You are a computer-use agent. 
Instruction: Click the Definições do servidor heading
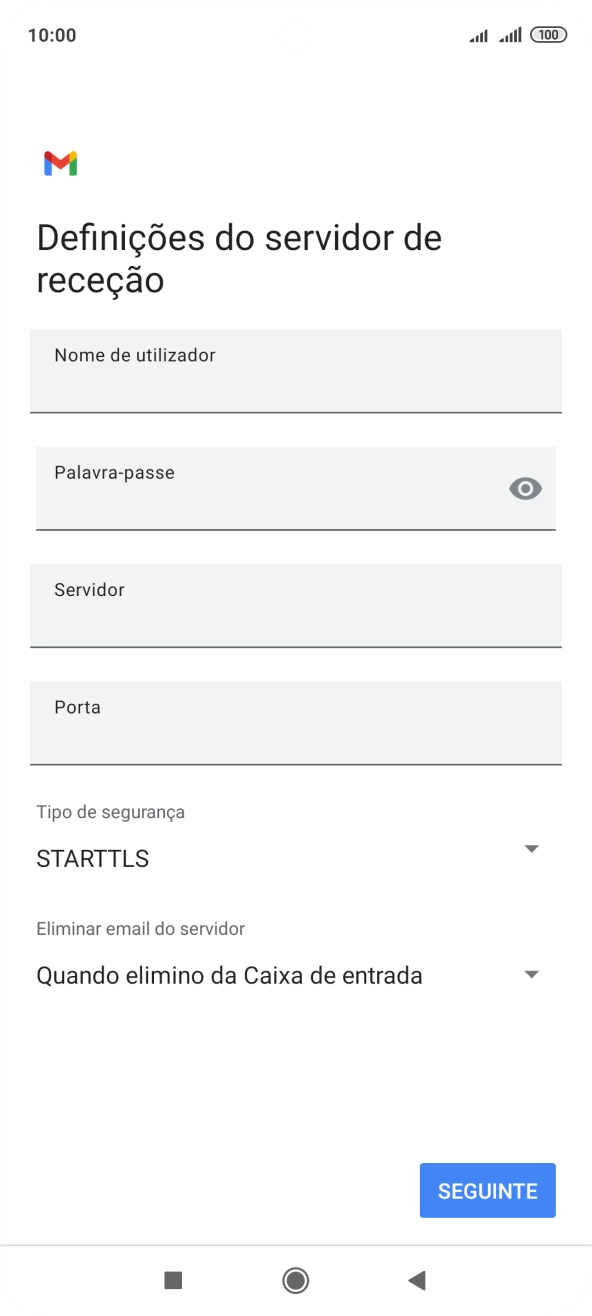(238, 258)
